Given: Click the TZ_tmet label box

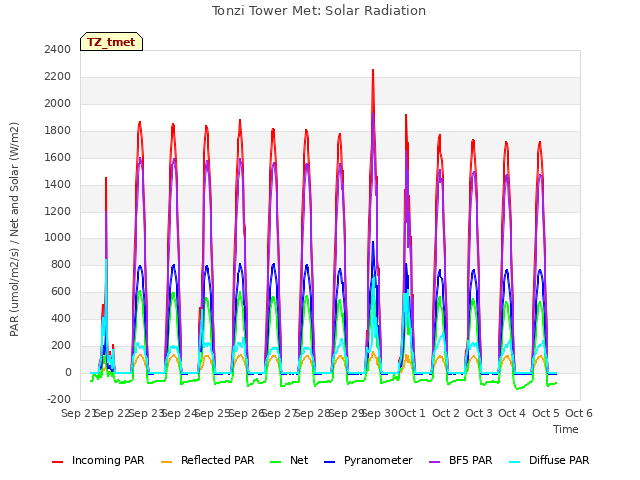Looking at the screenshot, I should point(111,42).
